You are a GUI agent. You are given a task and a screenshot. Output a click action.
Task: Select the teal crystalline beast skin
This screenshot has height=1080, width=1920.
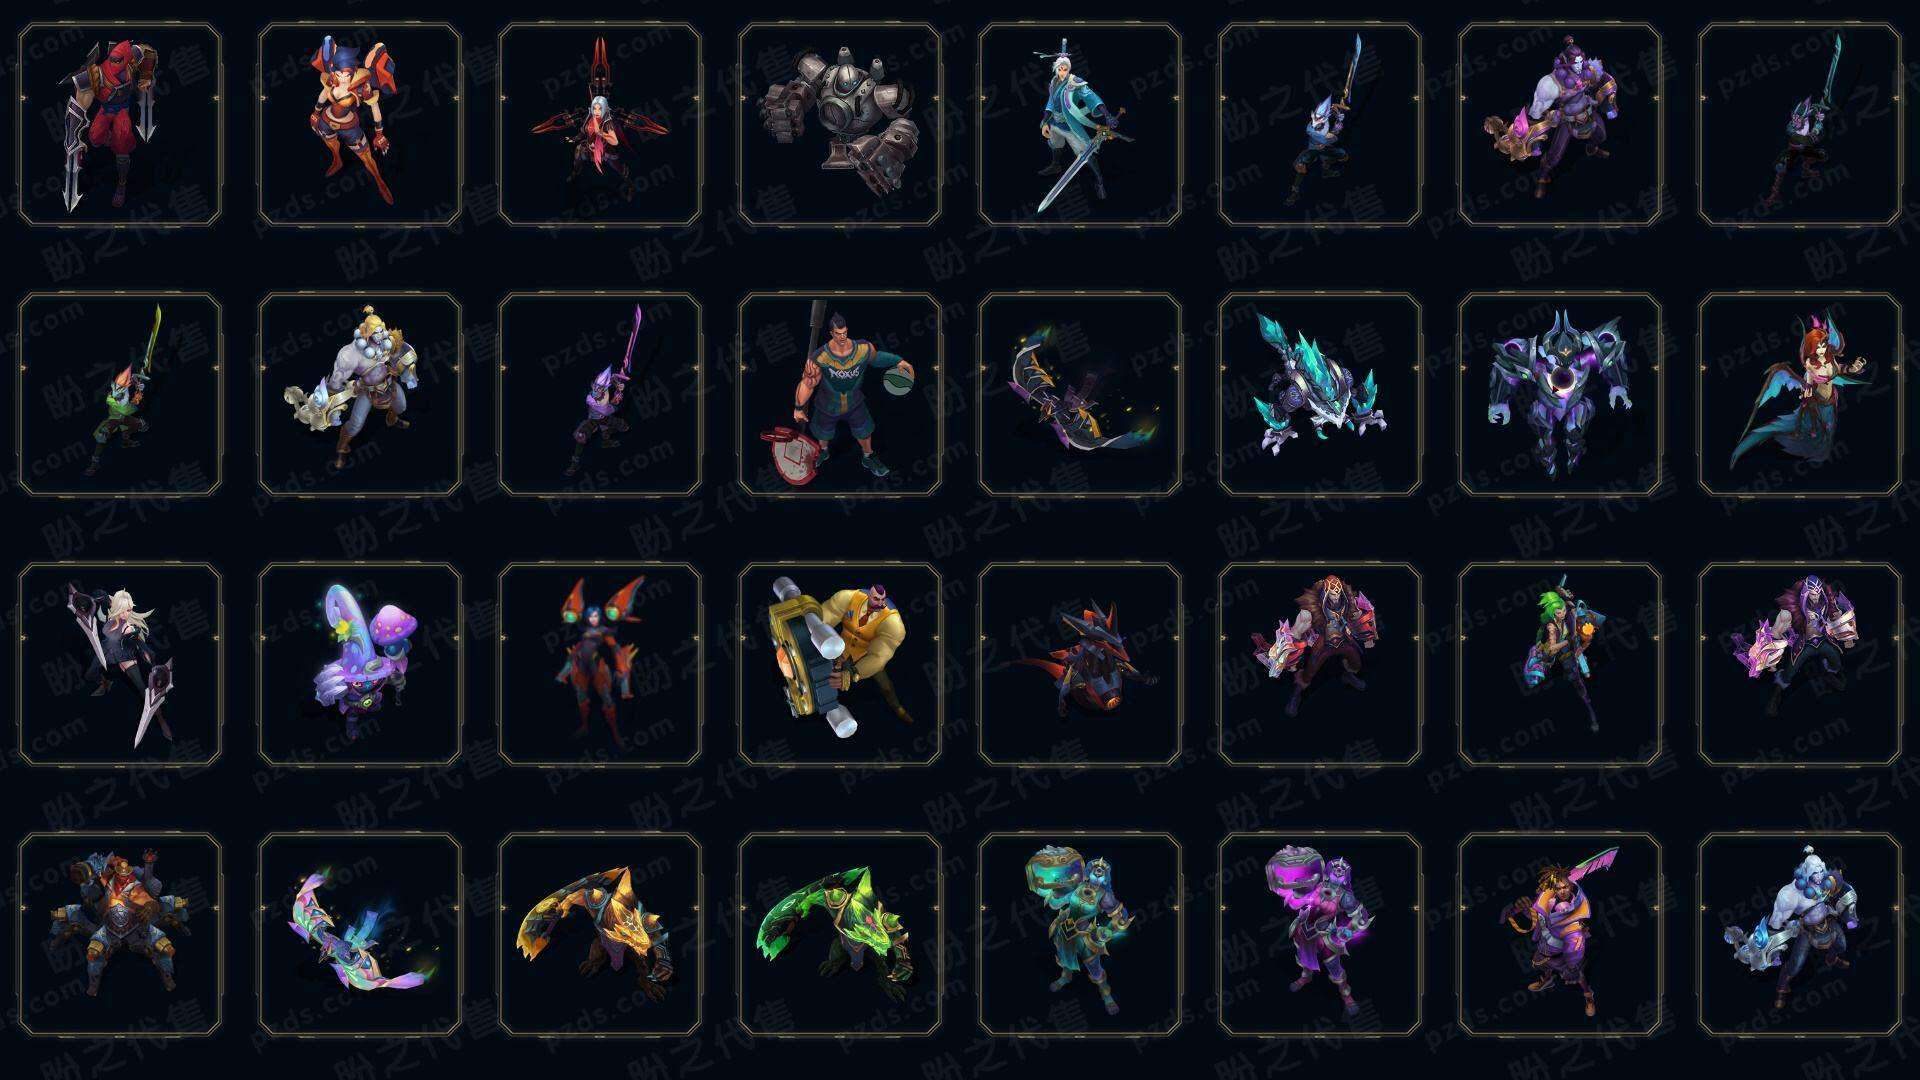(1320, 395)
